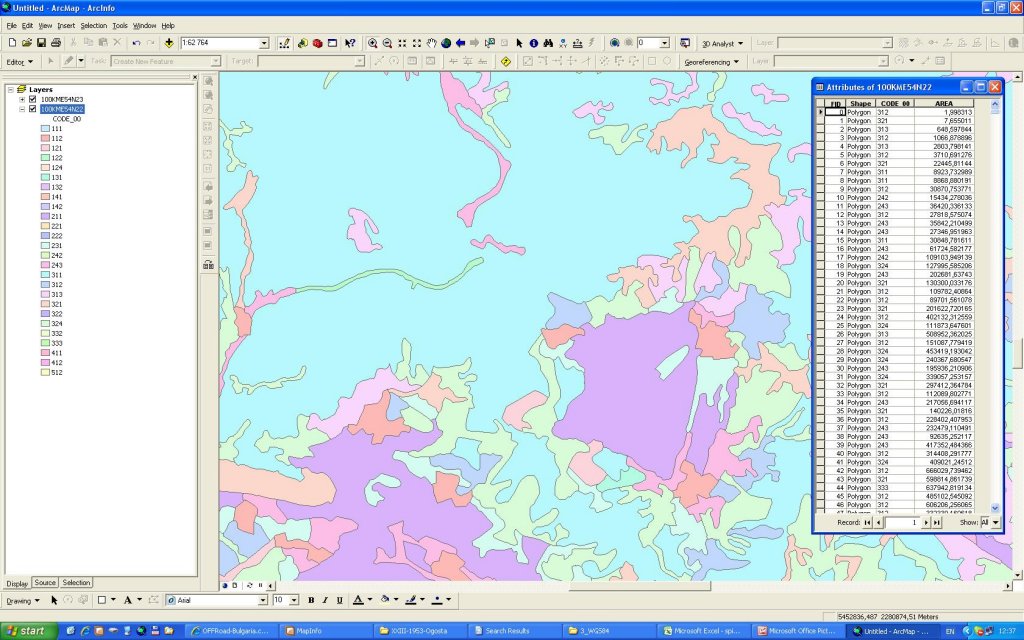Activate the Identify tool
The height and width of the screenshot is (640, 1024).
(534, 43)
